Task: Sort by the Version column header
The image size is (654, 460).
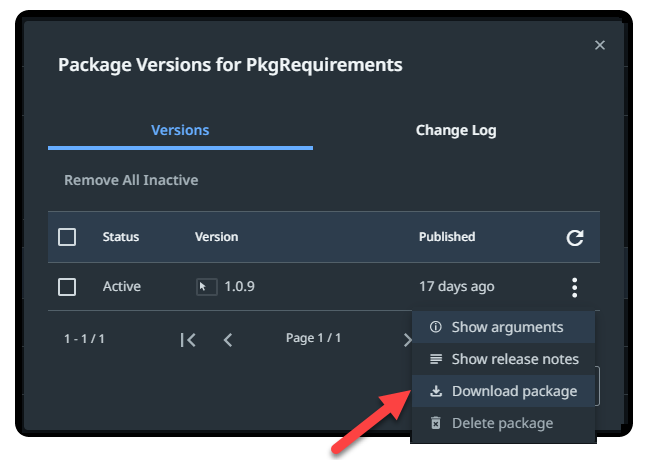Action: tap(216, 237)
